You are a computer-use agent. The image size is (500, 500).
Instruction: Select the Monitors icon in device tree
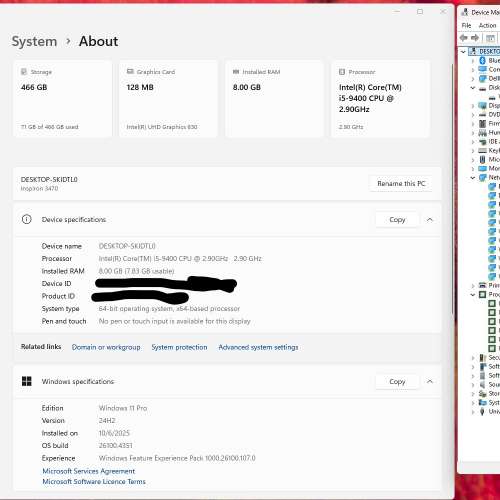click(482, 168)
